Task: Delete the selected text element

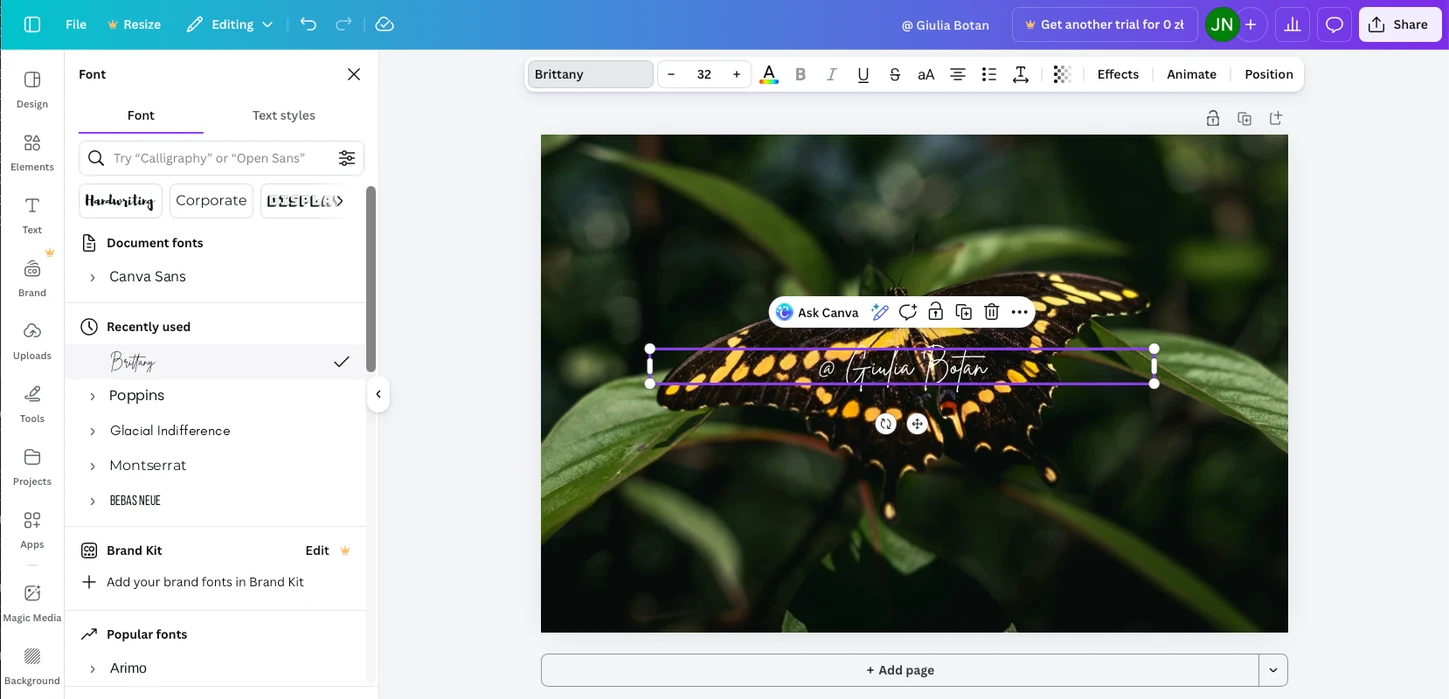Action: point(991,311)
